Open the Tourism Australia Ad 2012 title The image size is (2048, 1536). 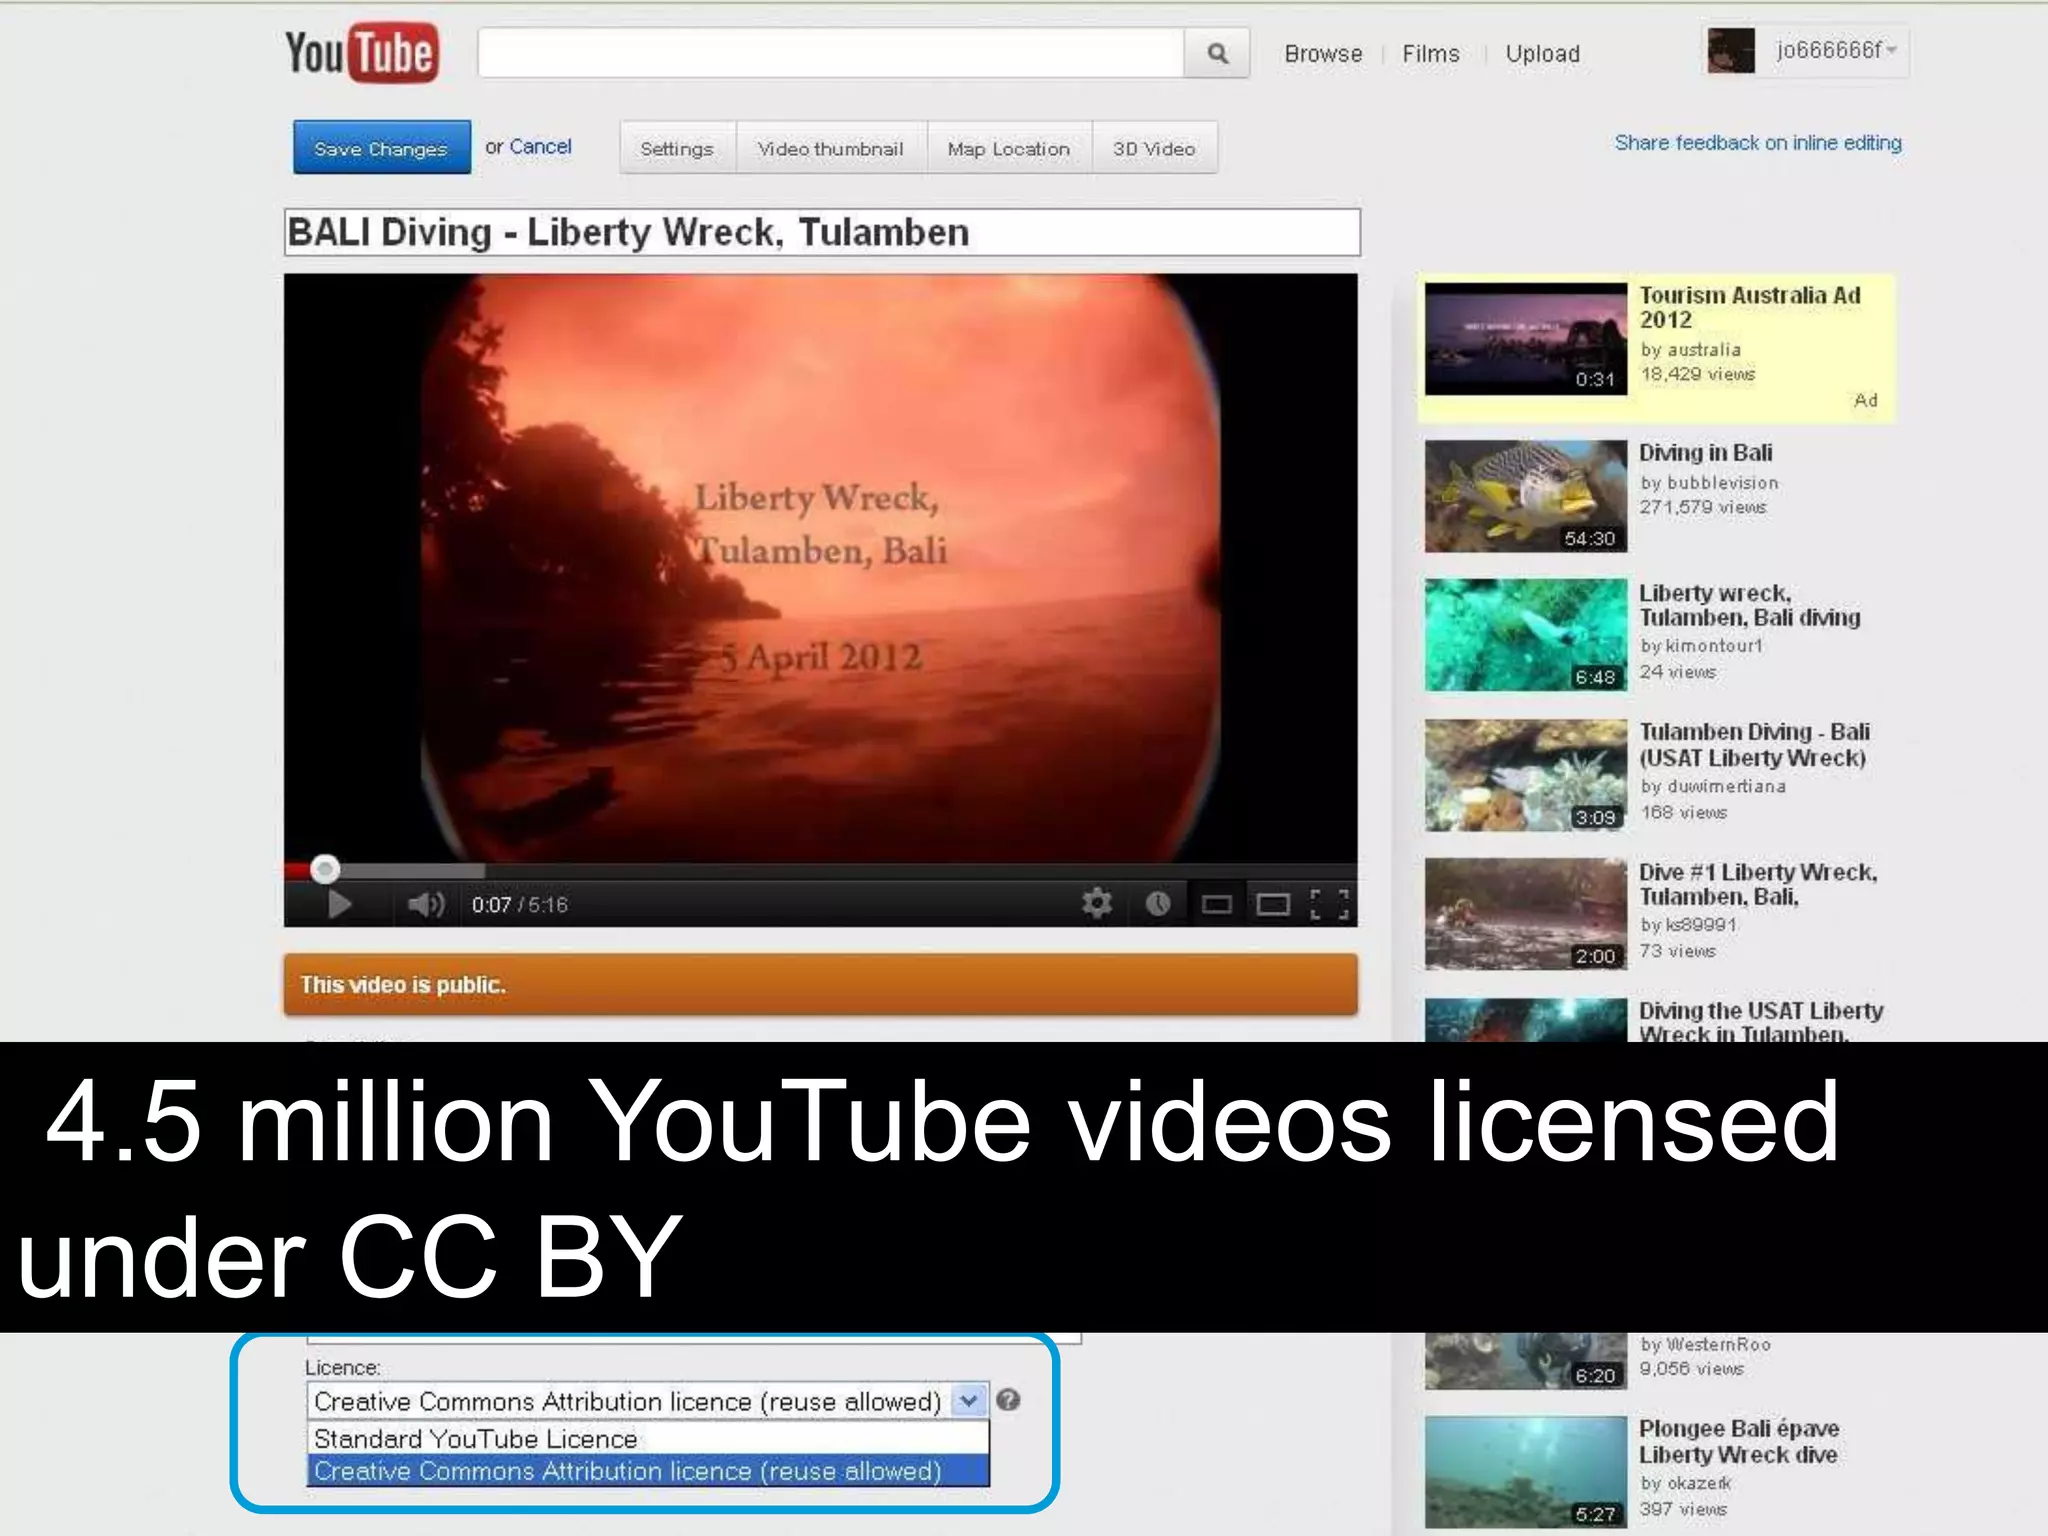1749,307
